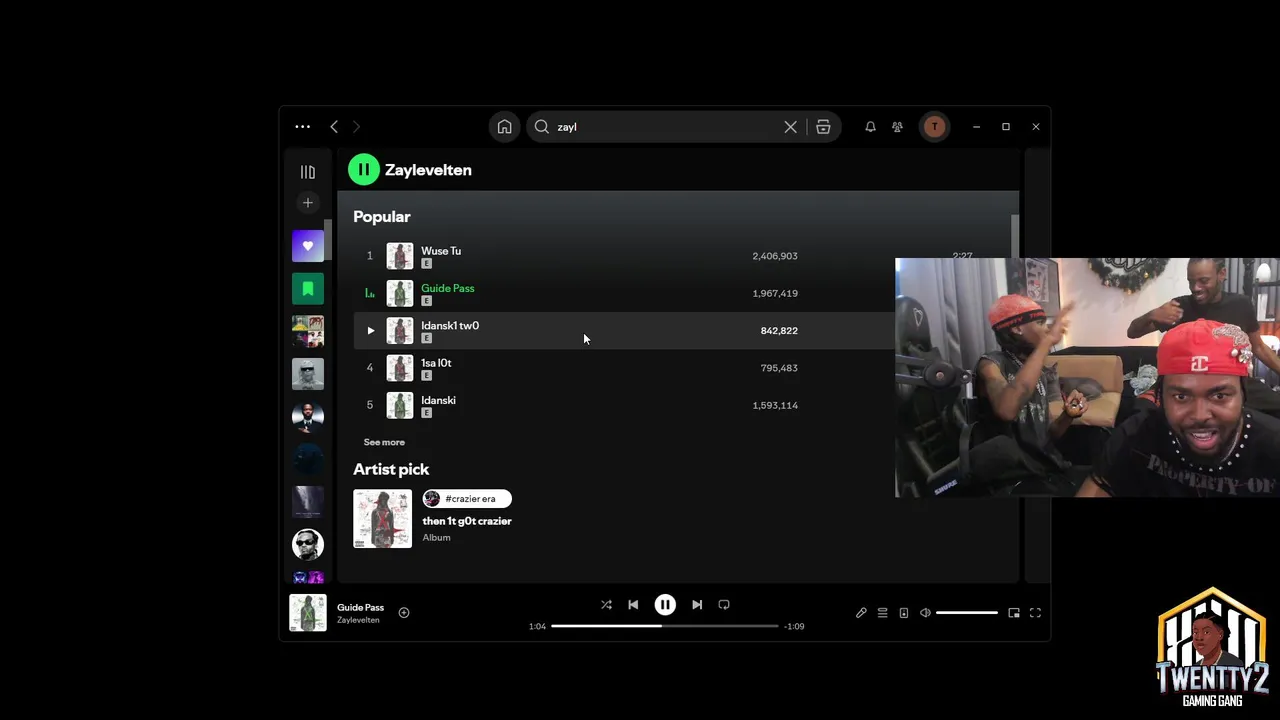The width and height of the screenshot is (1280, 720).
Task: Open Connect to a device
Action: click(903, 613)
